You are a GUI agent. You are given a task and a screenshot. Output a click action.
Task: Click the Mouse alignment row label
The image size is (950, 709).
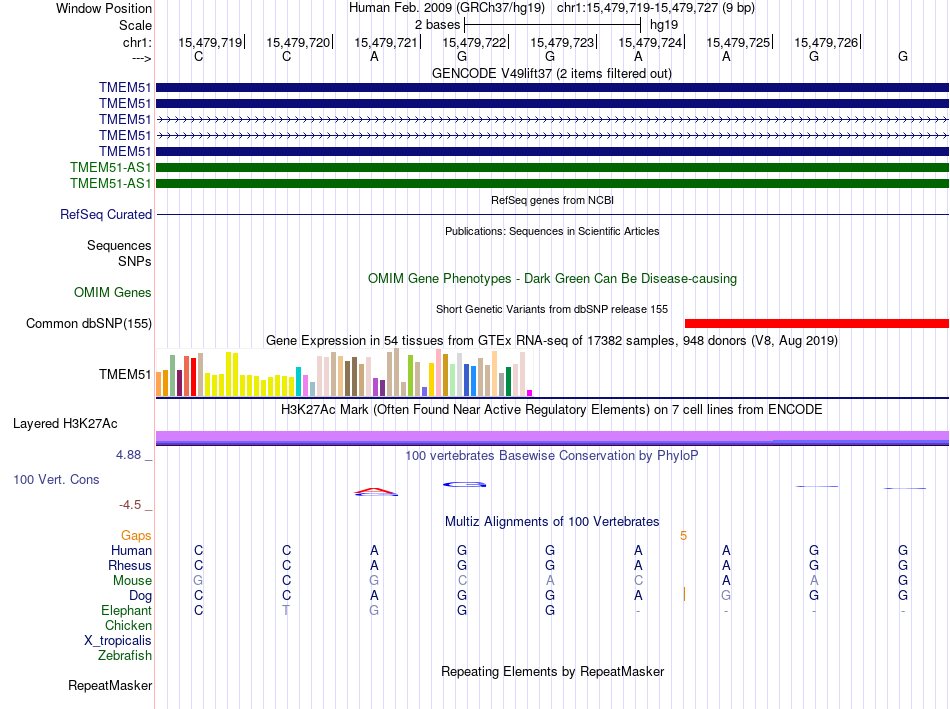132,581
